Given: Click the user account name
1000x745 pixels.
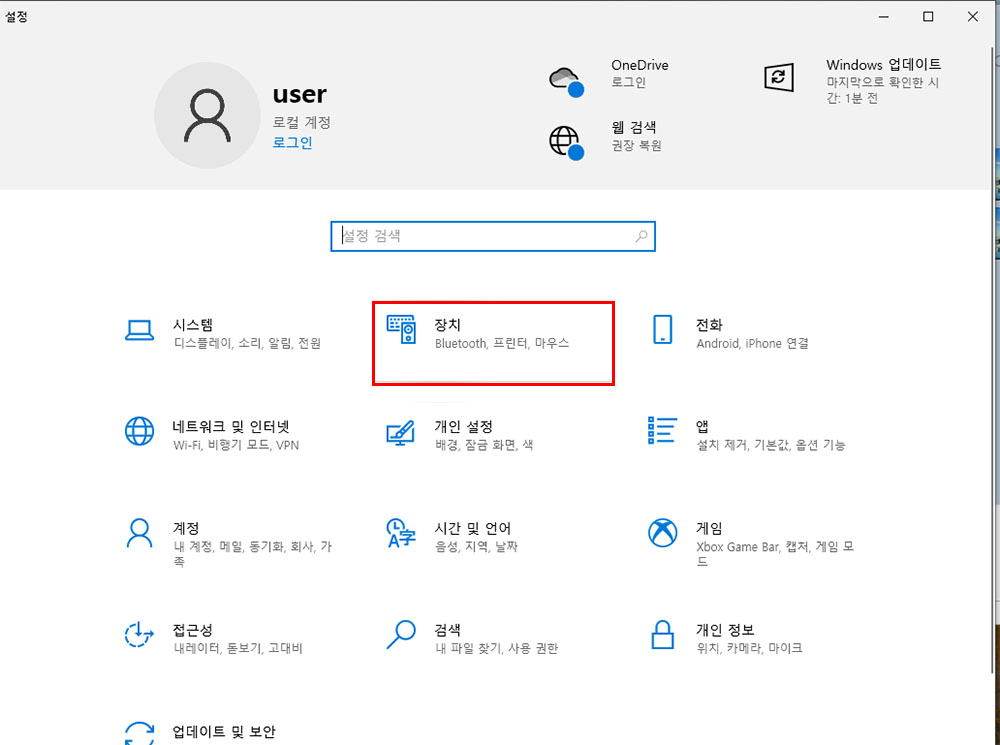Looking at the screenshot, I should (300, 95).
